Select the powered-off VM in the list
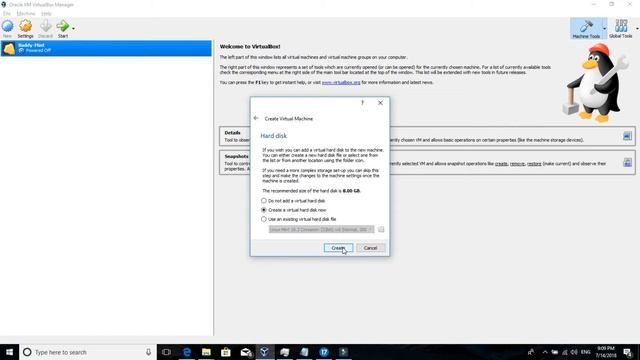 [106, 48]
